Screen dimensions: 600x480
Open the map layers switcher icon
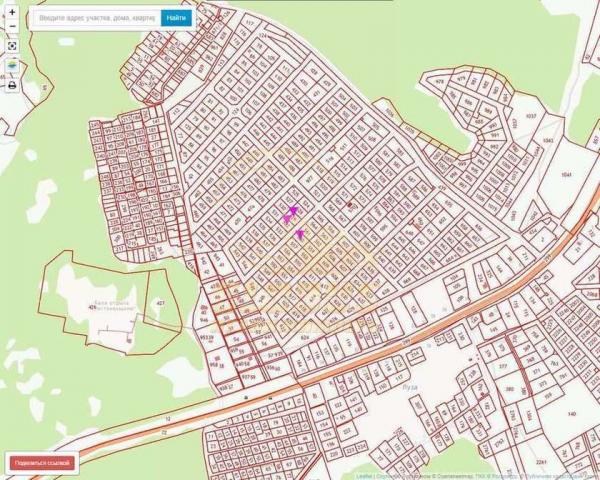click(x=12, y=65)
